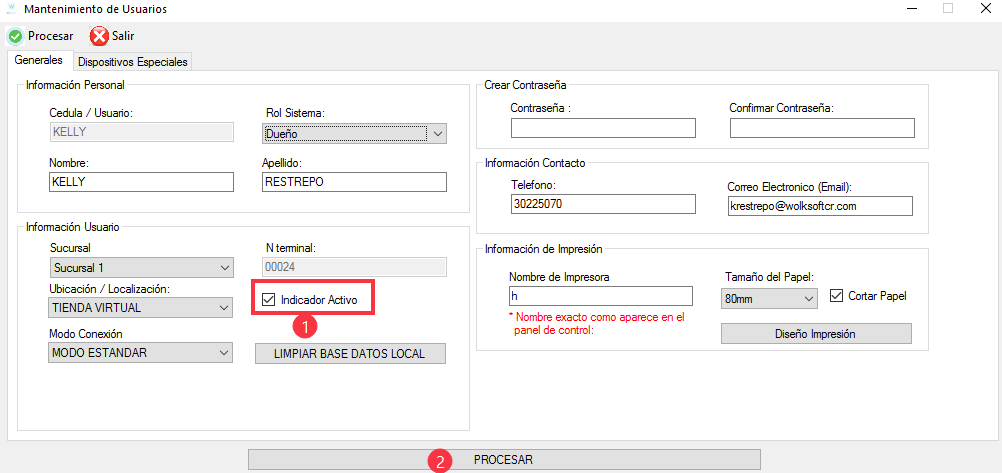This screenshot has width=1002, height=473.
Task: Switch to the Dispositivos Especiales tab
Action: point(133,62)
